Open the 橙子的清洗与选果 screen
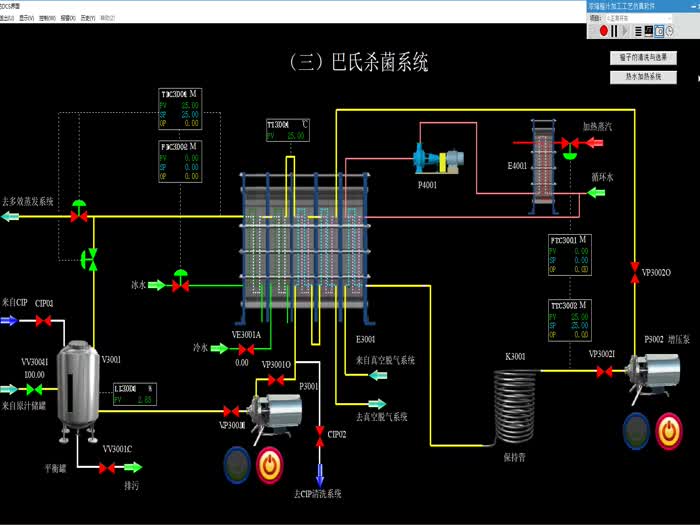This screenshot has width=700, height=525. [x=644, y=58]
